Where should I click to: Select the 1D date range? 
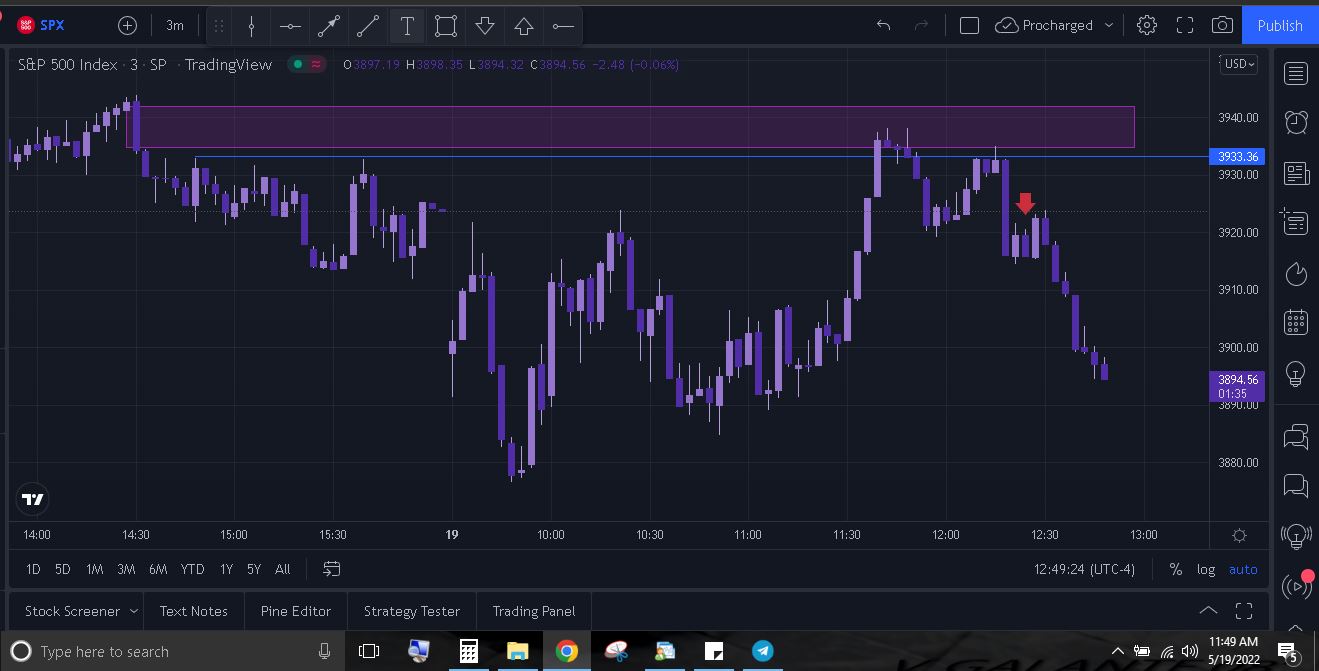(33, 569)
